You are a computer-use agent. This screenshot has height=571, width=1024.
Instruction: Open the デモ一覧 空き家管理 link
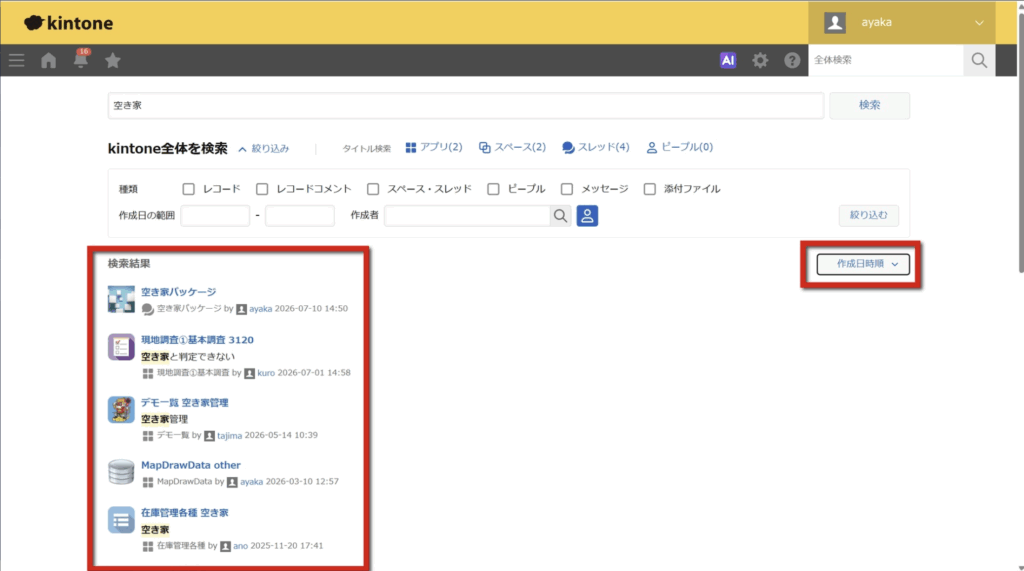185,402
